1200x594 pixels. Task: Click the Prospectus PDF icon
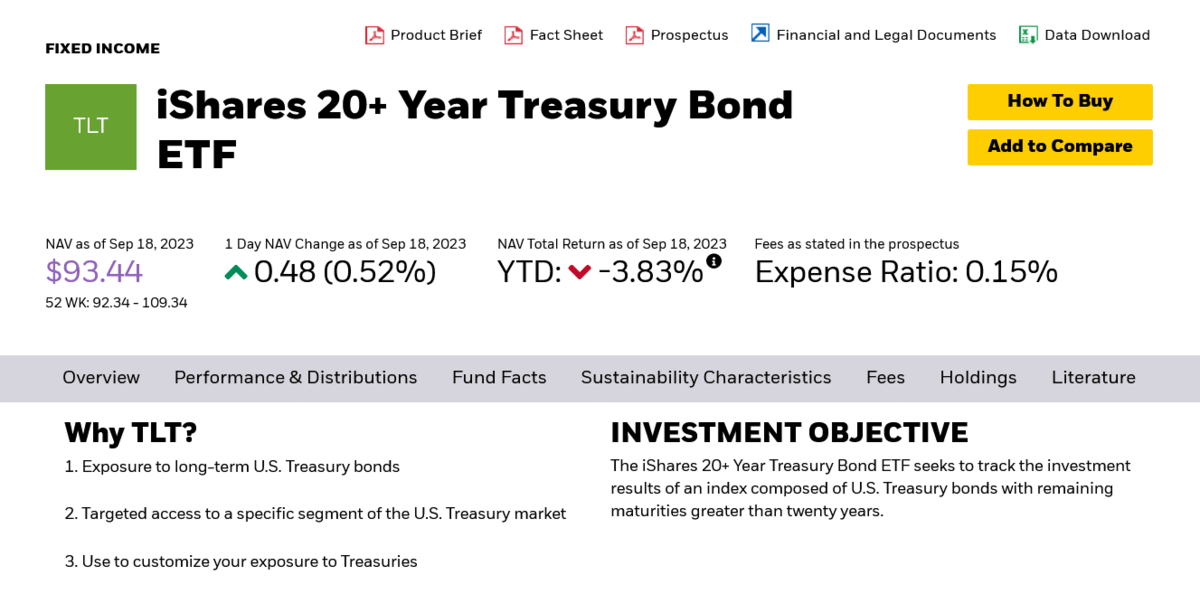634,35
